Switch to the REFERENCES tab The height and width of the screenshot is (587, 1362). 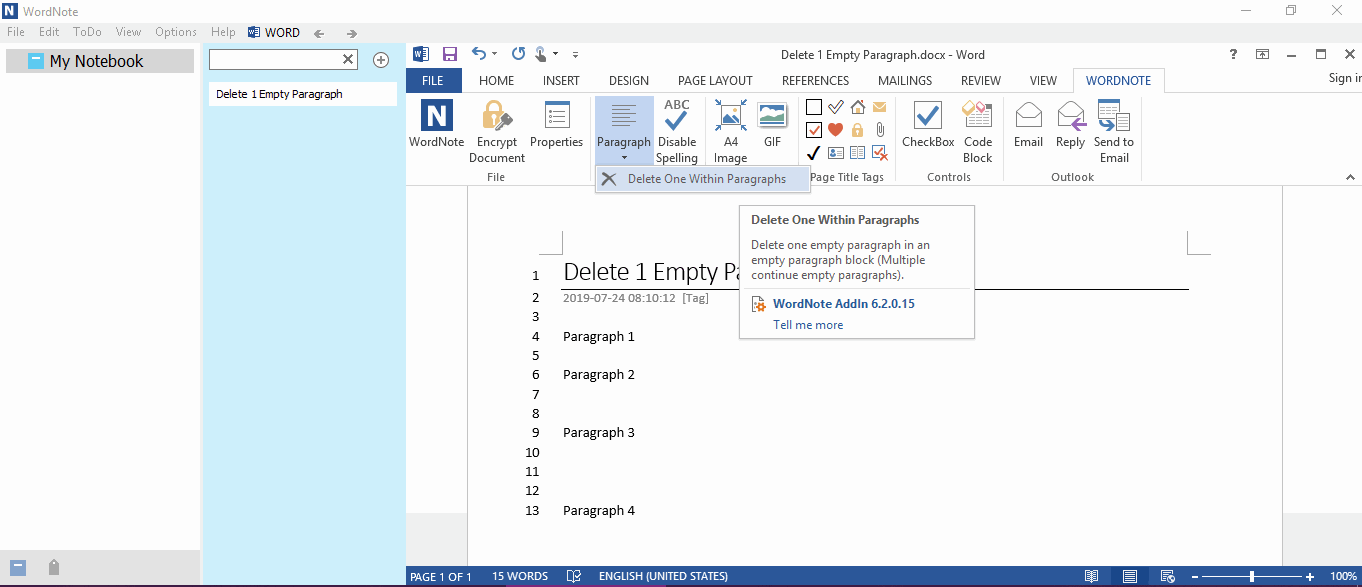pos(815,81)
